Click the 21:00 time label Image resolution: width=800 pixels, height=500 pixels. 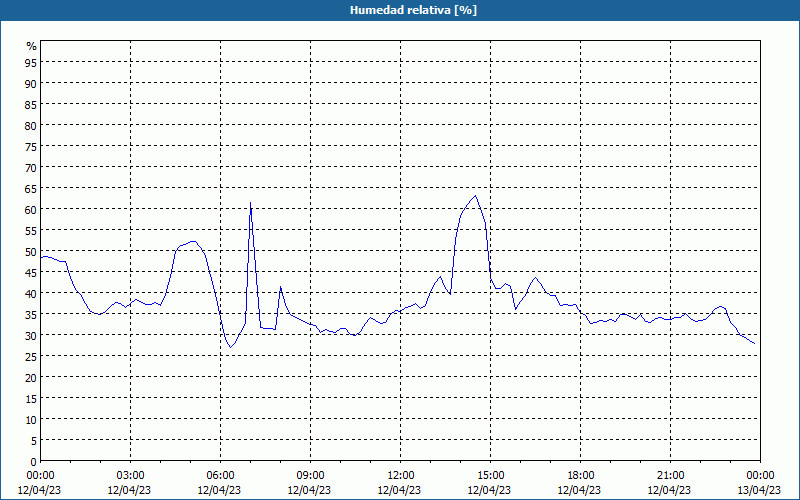click(670, 476)
